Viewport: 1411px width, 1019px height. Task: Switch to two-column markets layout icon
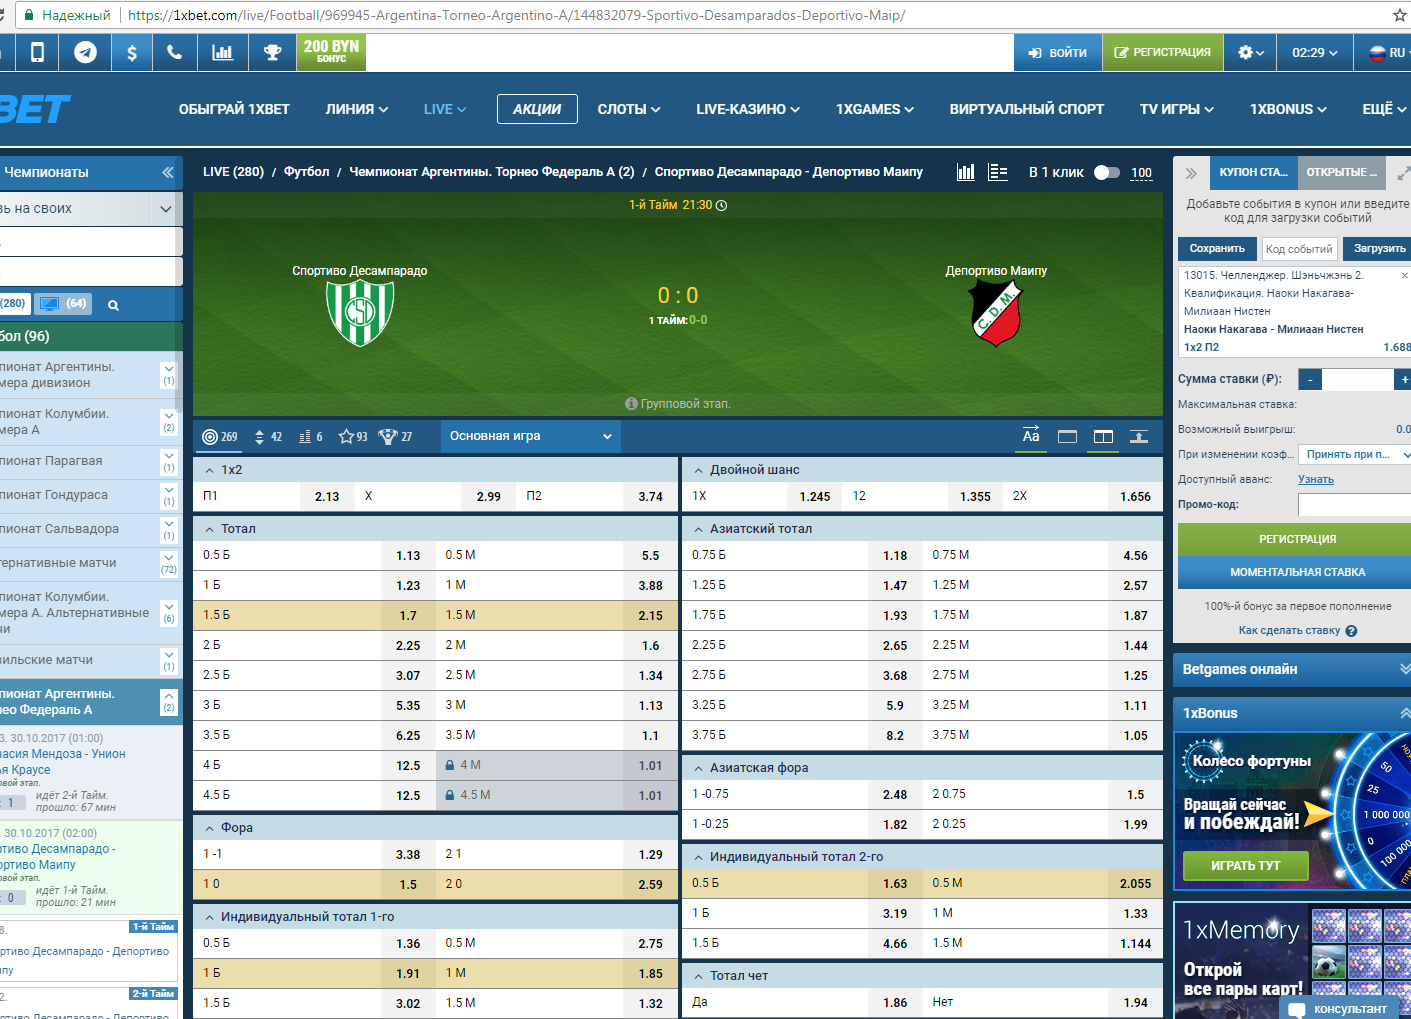tap(1103, 437)
